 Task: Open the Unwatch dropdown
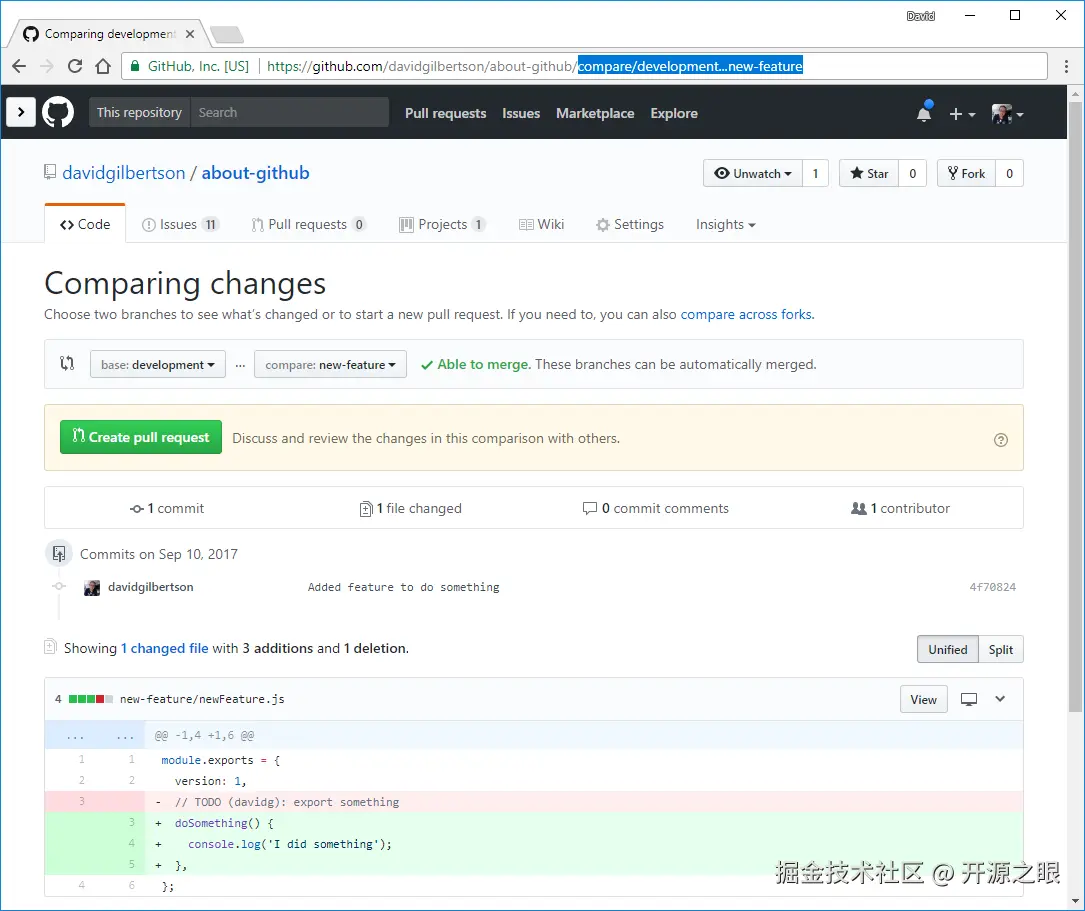coord(753,174)
